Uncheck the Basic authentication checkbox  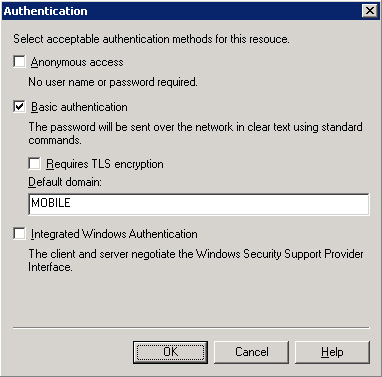point(19,107)
